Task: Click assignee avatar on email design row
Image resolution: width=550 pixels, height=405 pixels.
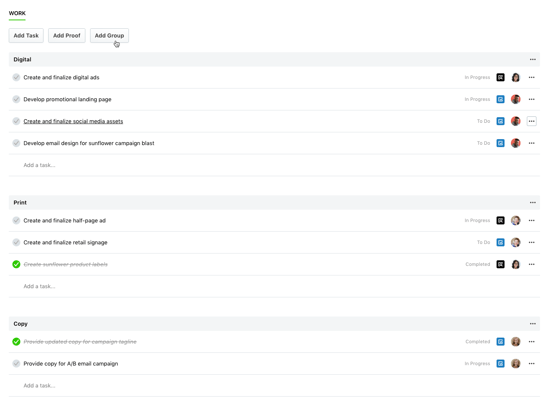Action: pyautogui.click(x=516, y=143)
